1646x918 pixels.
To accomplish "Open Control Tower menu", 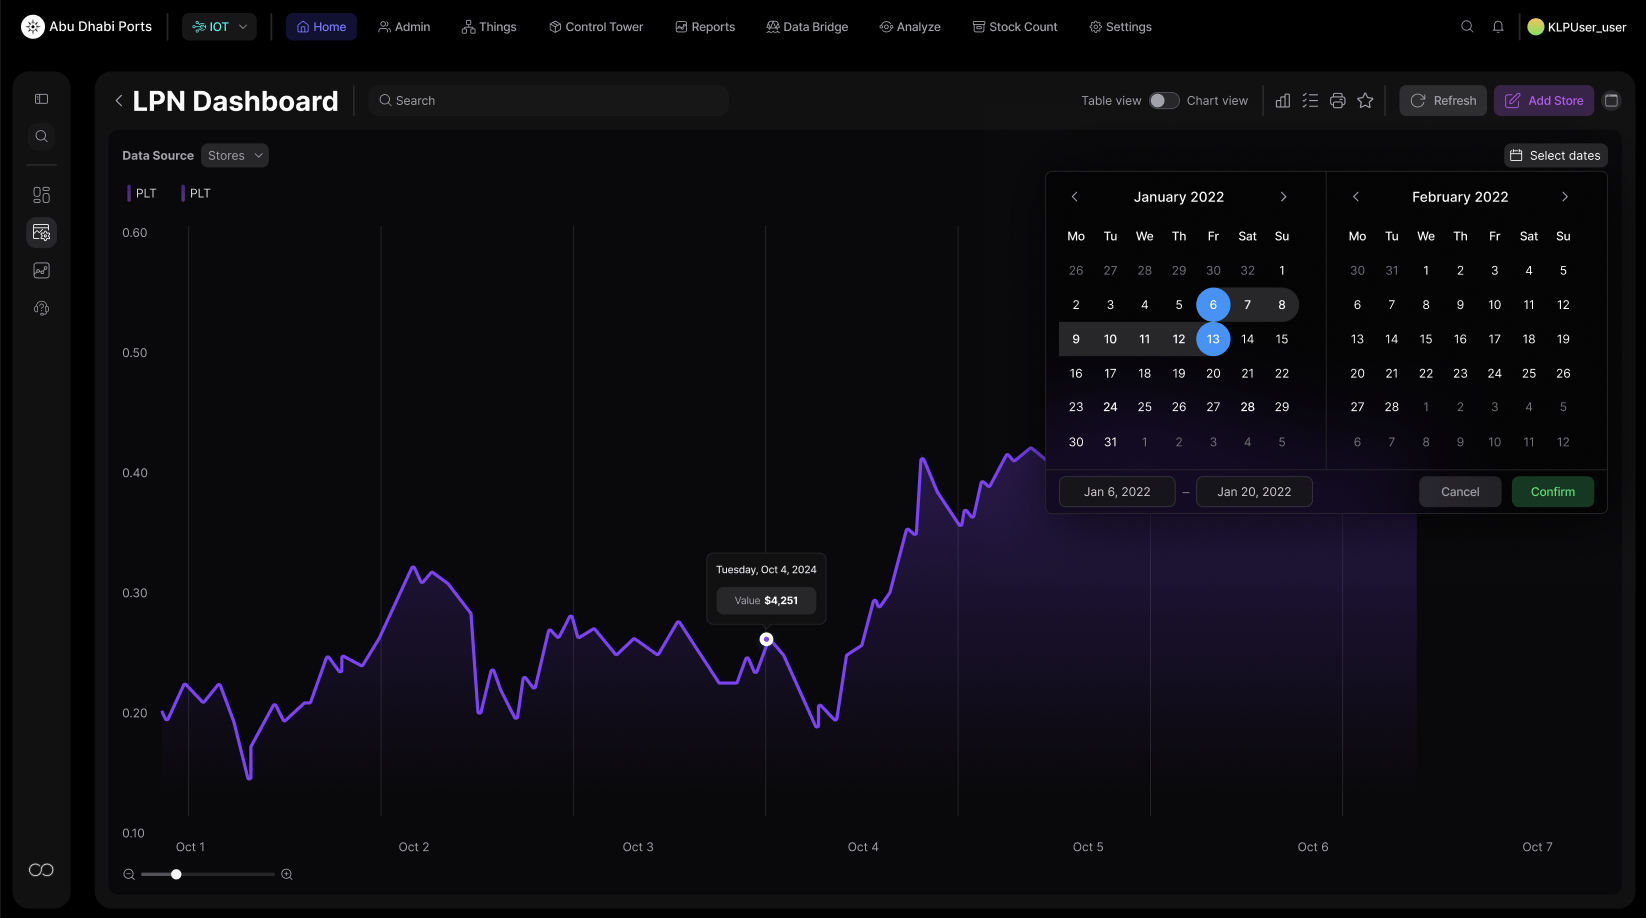I will pos(596,27).
